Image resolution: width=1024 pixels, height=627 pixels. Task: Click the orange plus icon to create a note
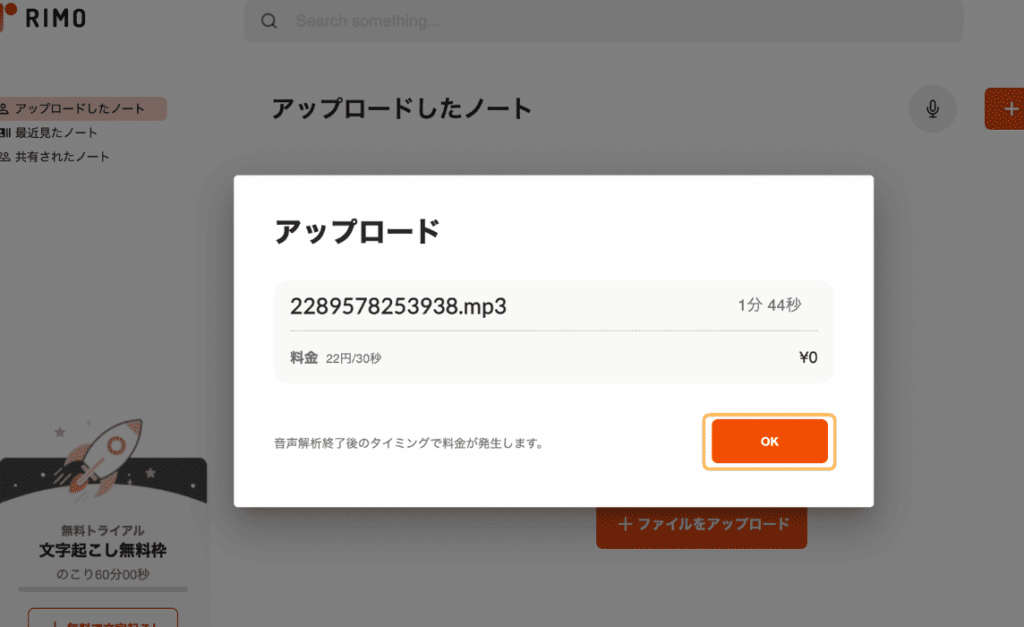click(1013, 109)
